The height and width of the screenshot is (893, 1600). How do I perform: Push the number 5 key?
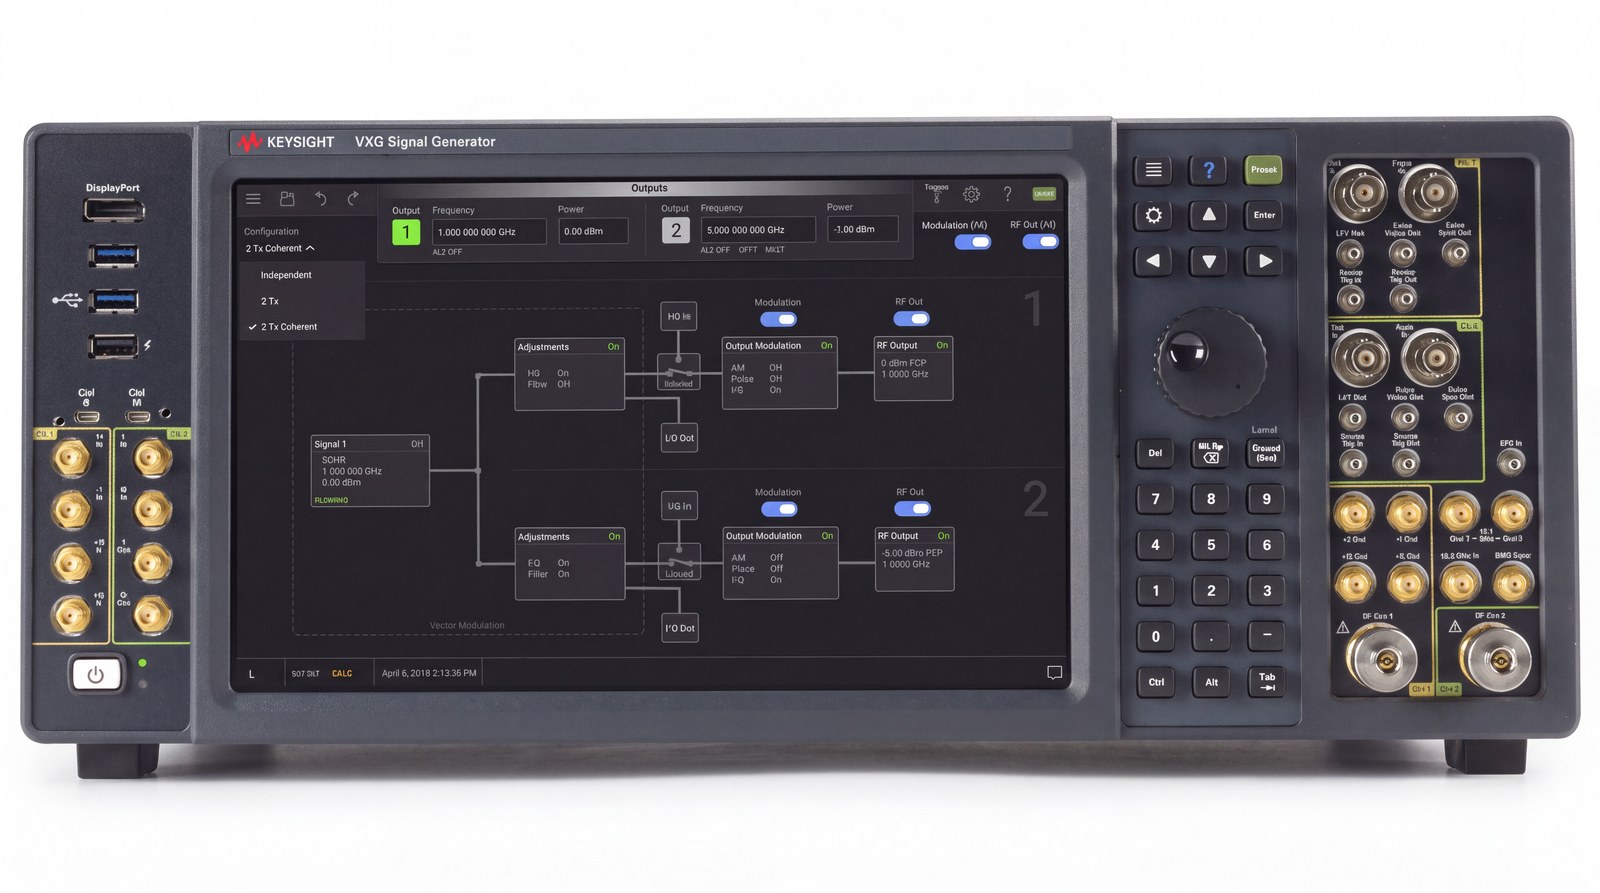coord(1211,545)
